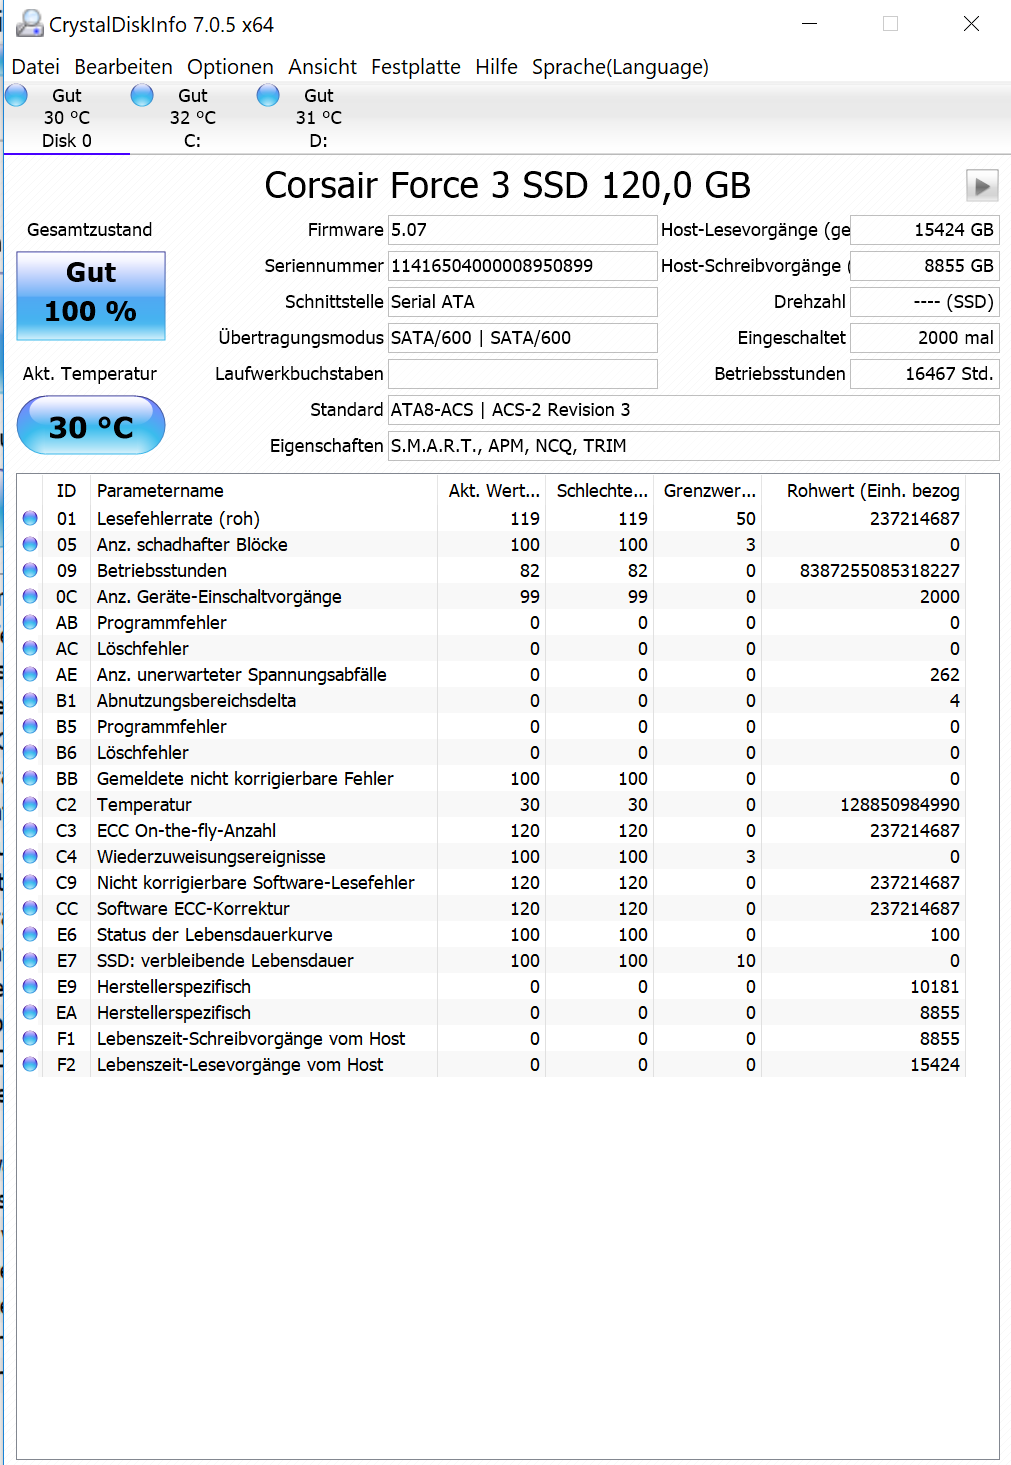
Task: Click Host-Schreibvorgänge value 8855 GB
Action: (x=925, y=266)
